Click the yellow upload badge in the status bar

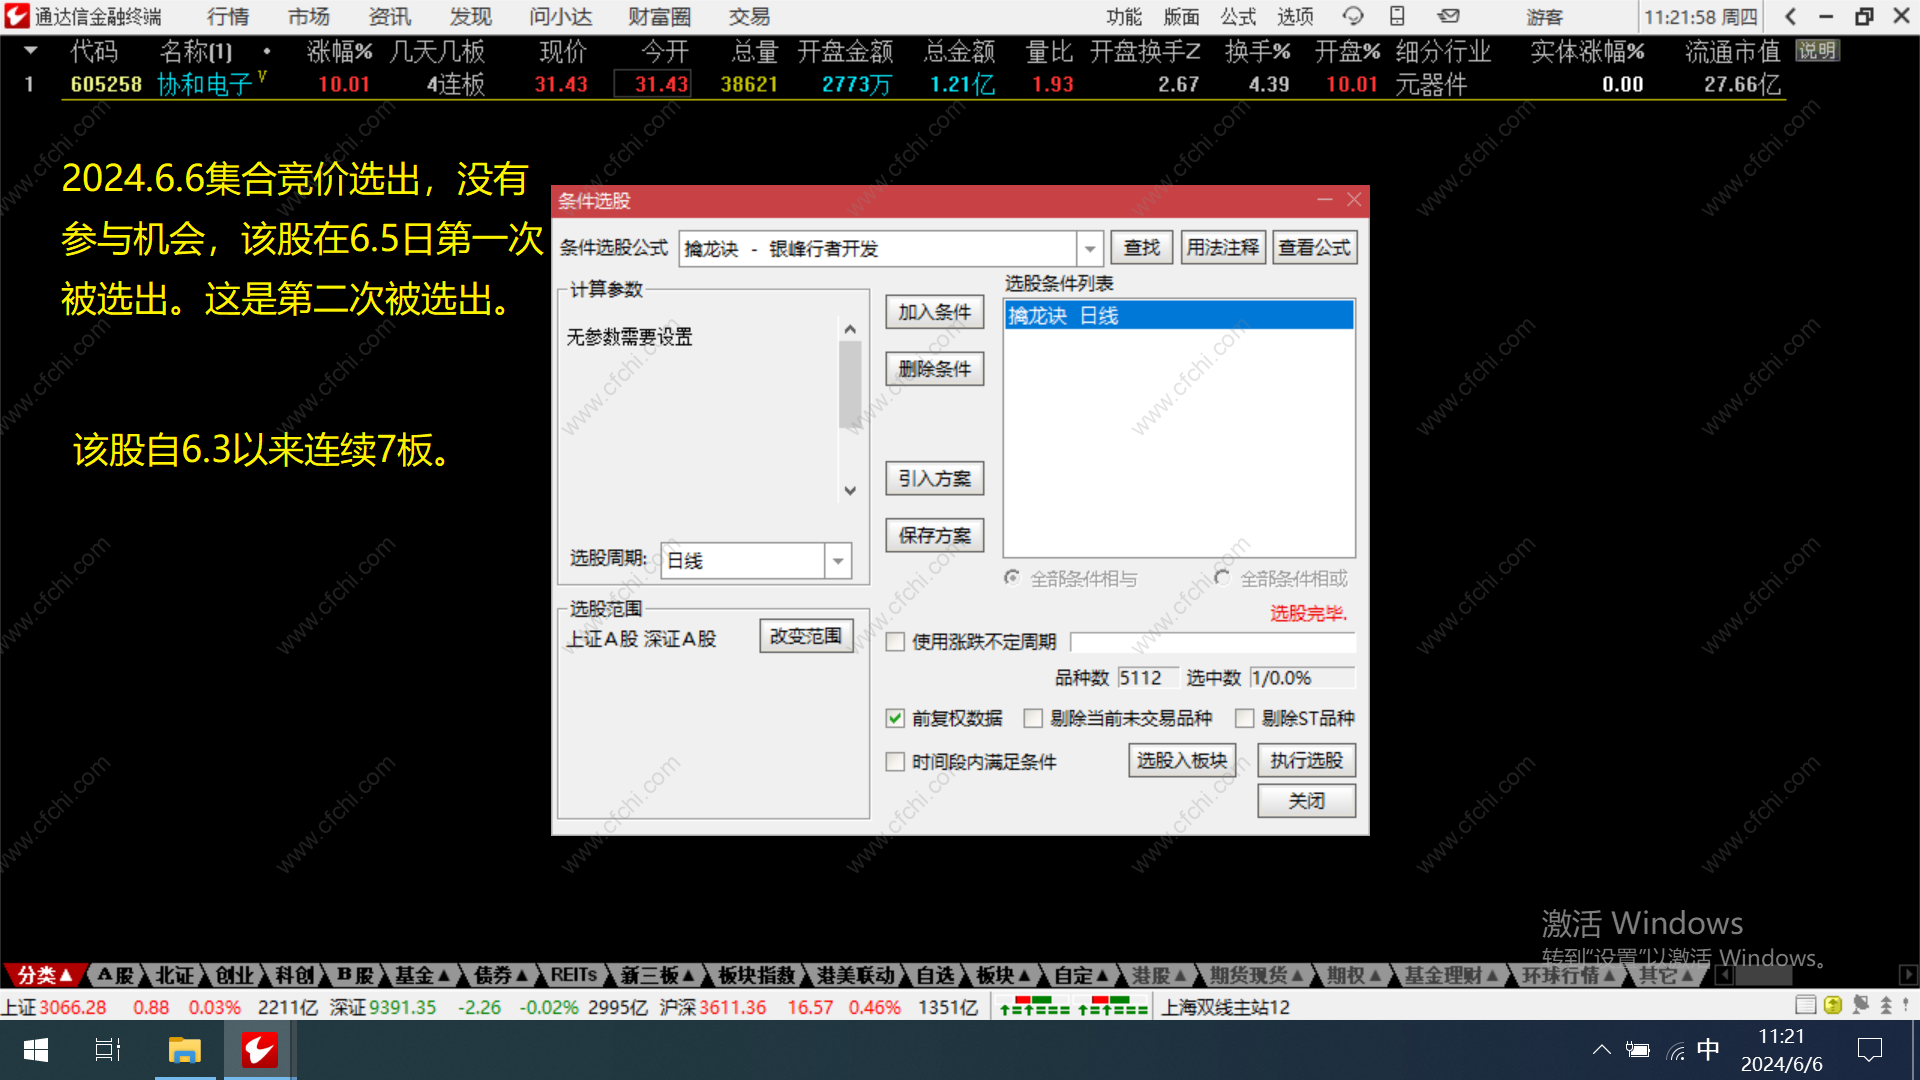(1833, 1005)
